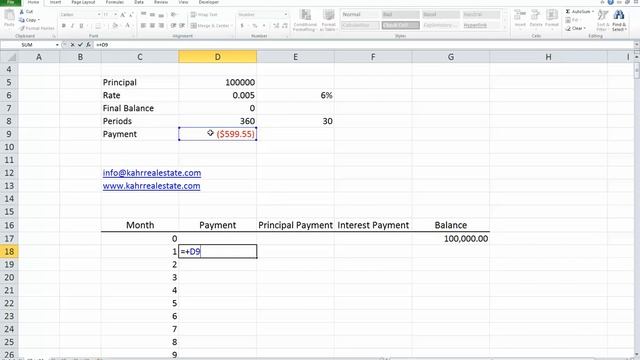Click inside the formula bar text
Viewport: 640px width, 360px height.
[x=102, y=45]
